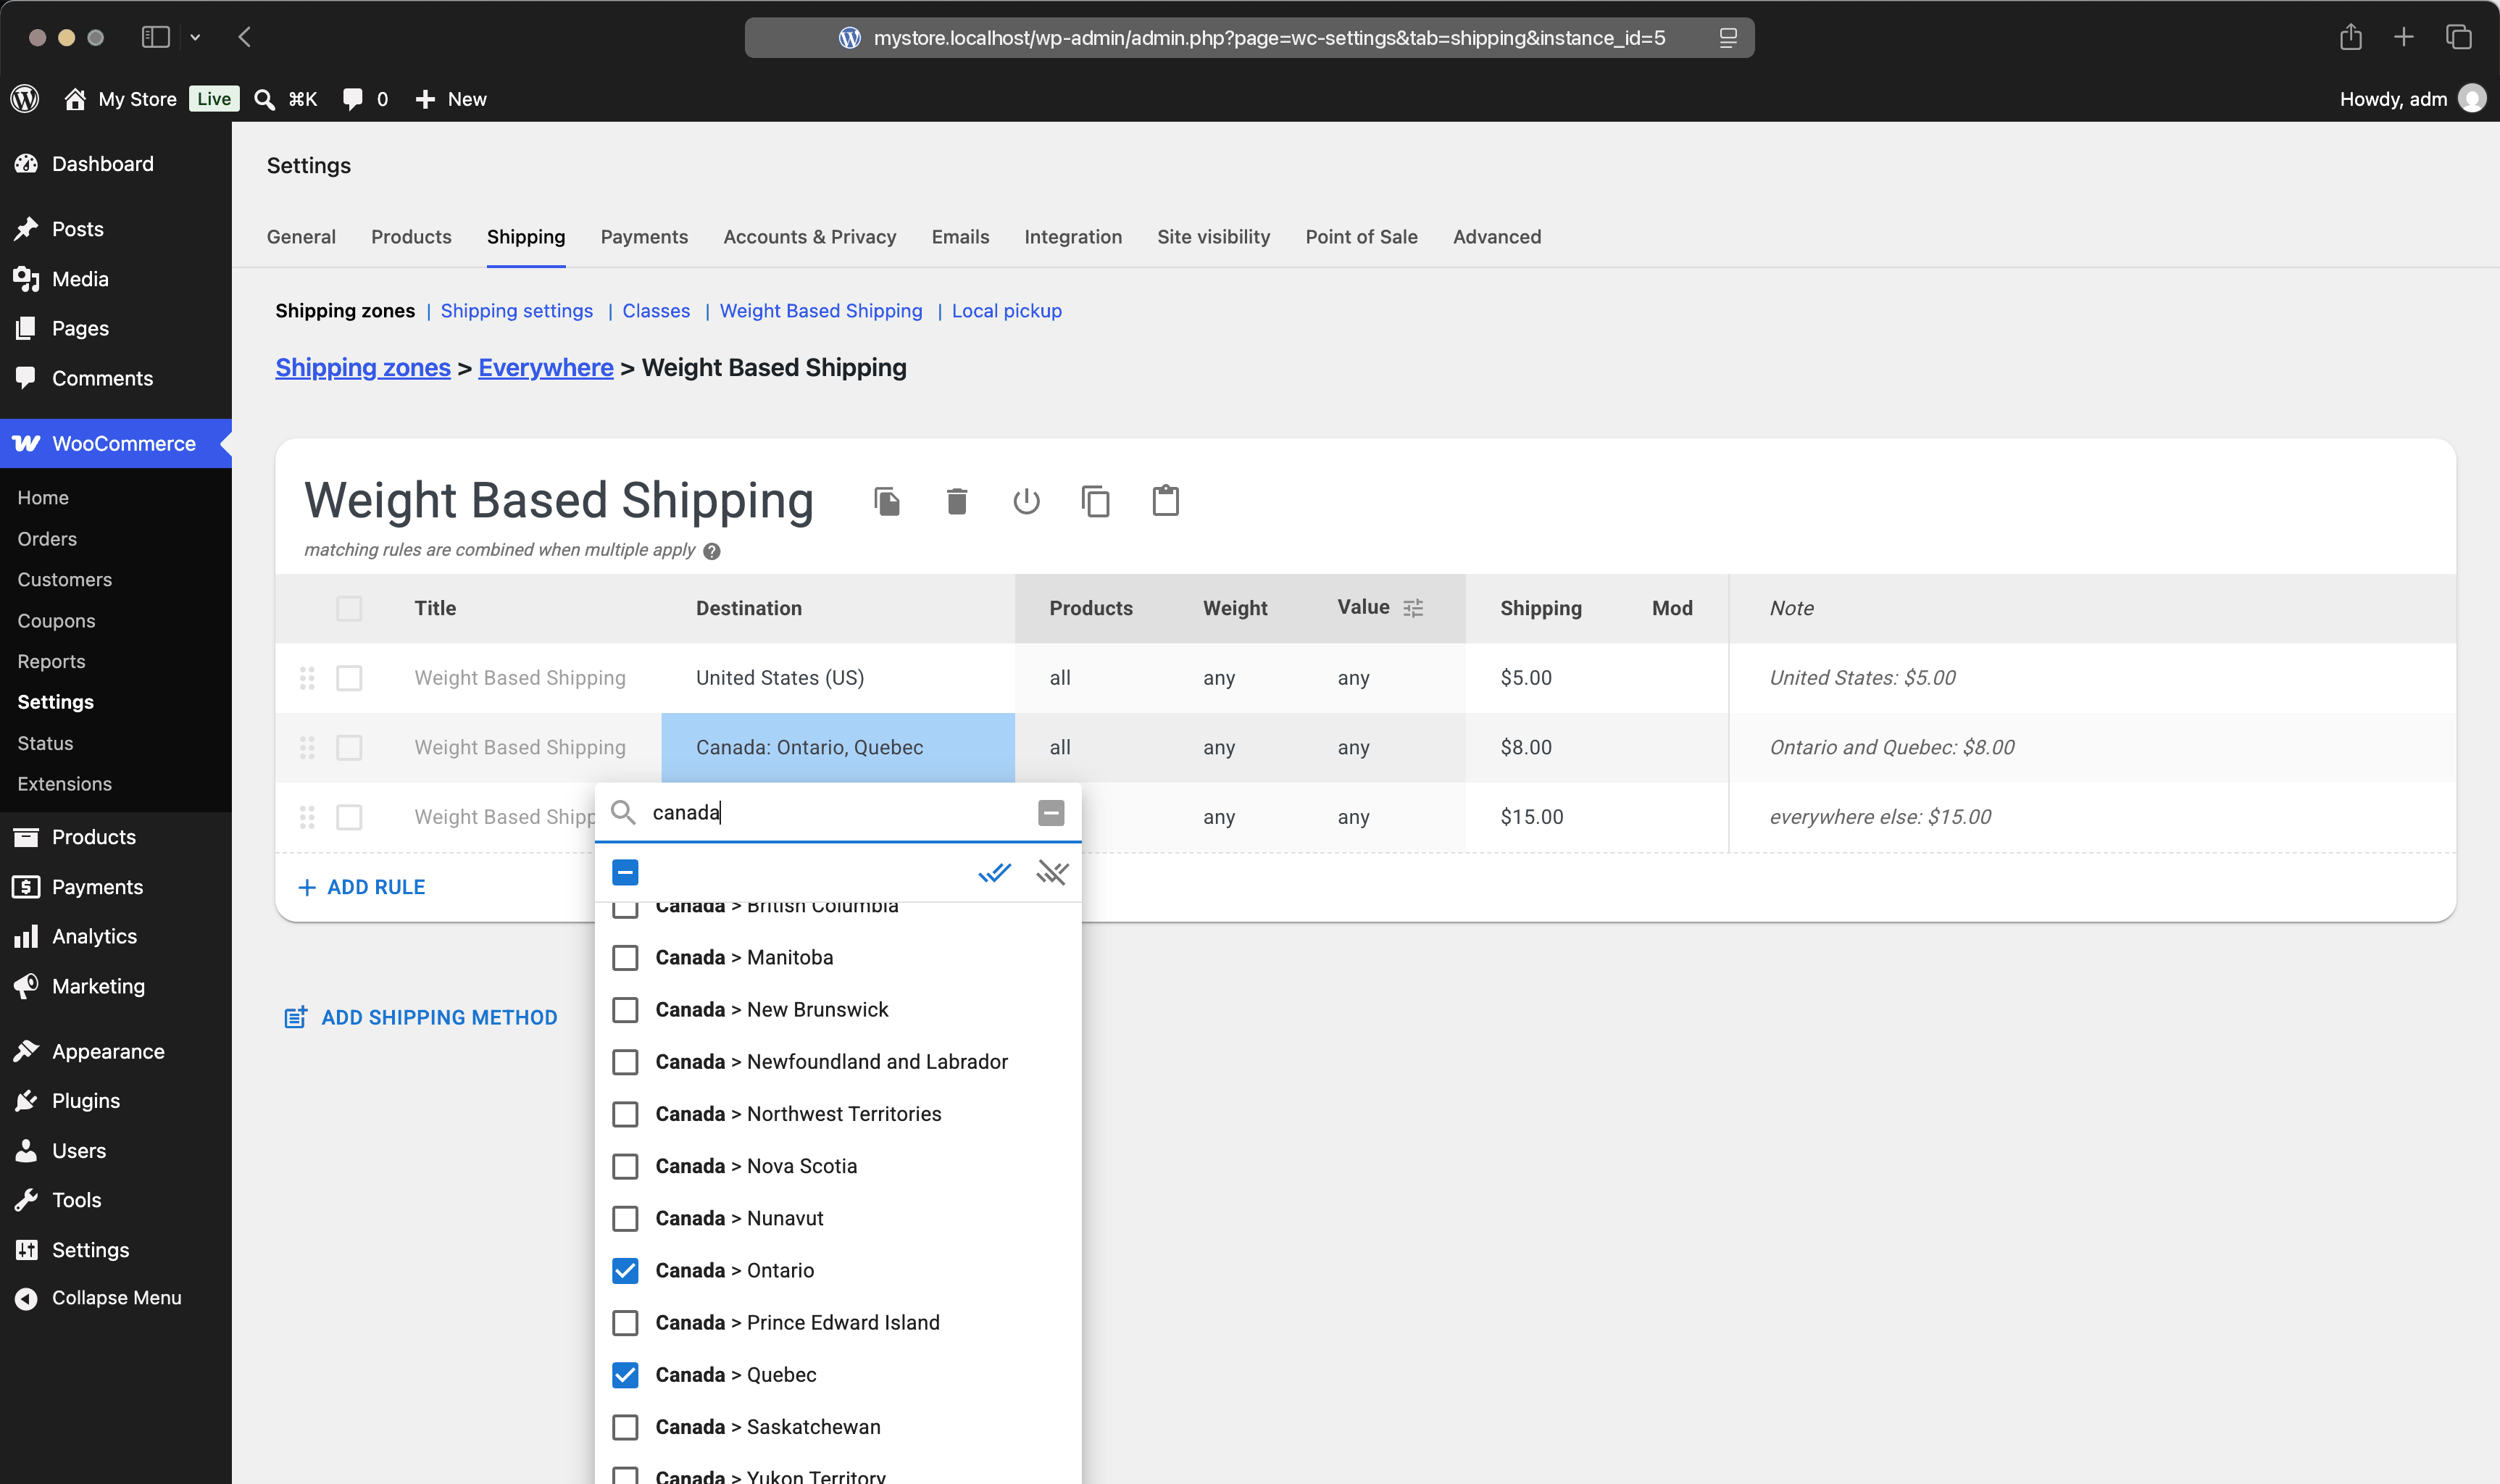Click the $8.00 shipping cell
This screenshot has width=2500, height=1484.
pos(1526,747)
